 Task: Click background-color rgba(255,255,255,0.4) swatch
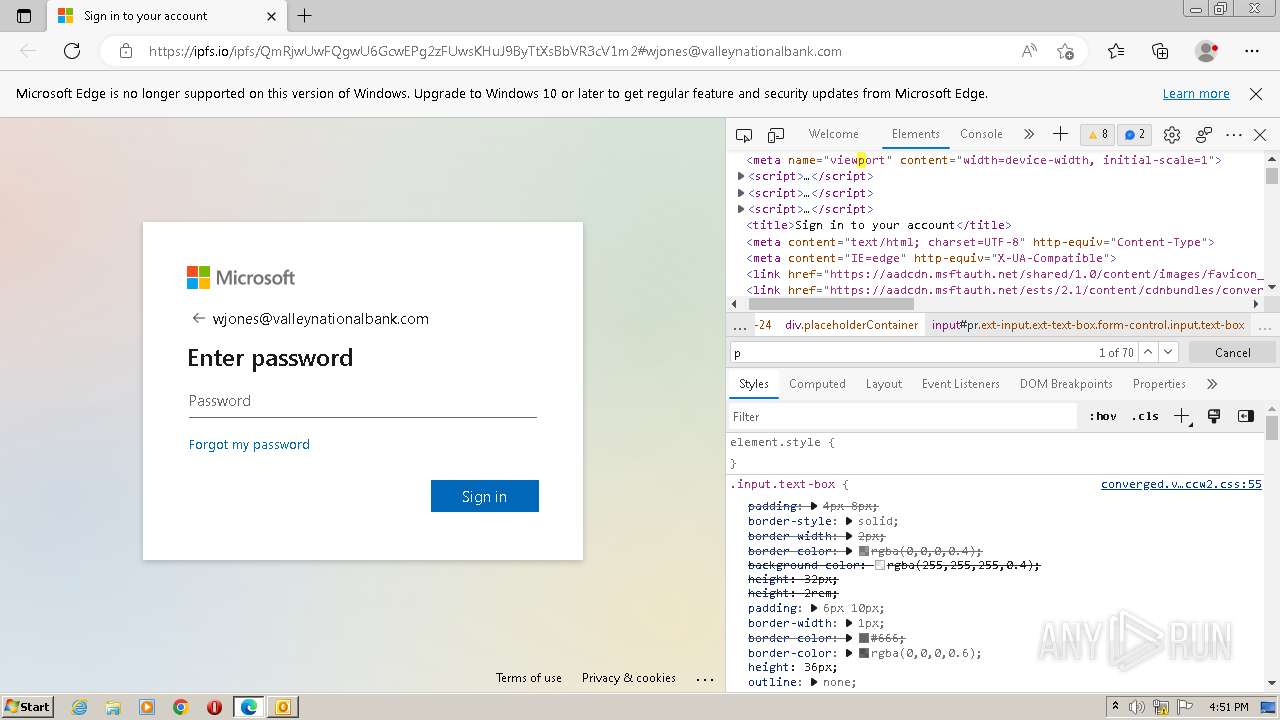[x=880, y=565]
